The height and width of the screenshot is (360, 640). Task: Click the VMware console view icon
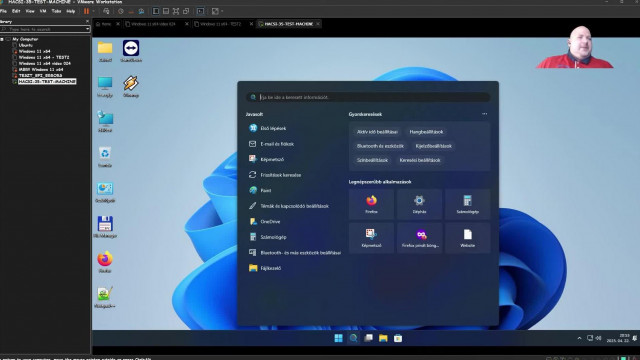[x=200, y=11]
